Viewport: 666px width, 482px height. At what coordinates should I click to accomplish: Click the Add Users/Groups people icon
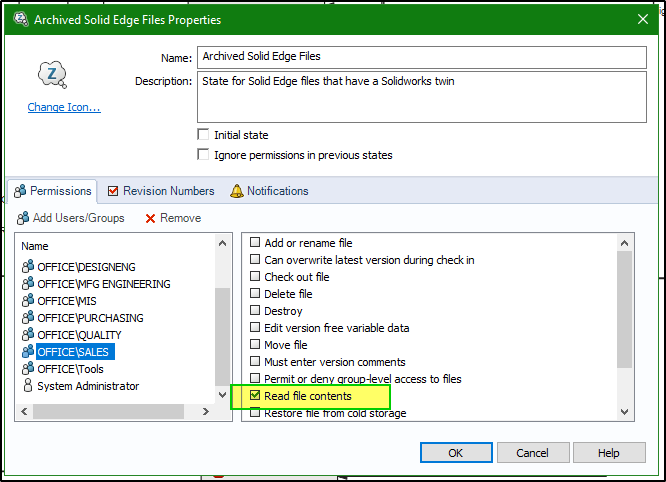click(23, 218)
